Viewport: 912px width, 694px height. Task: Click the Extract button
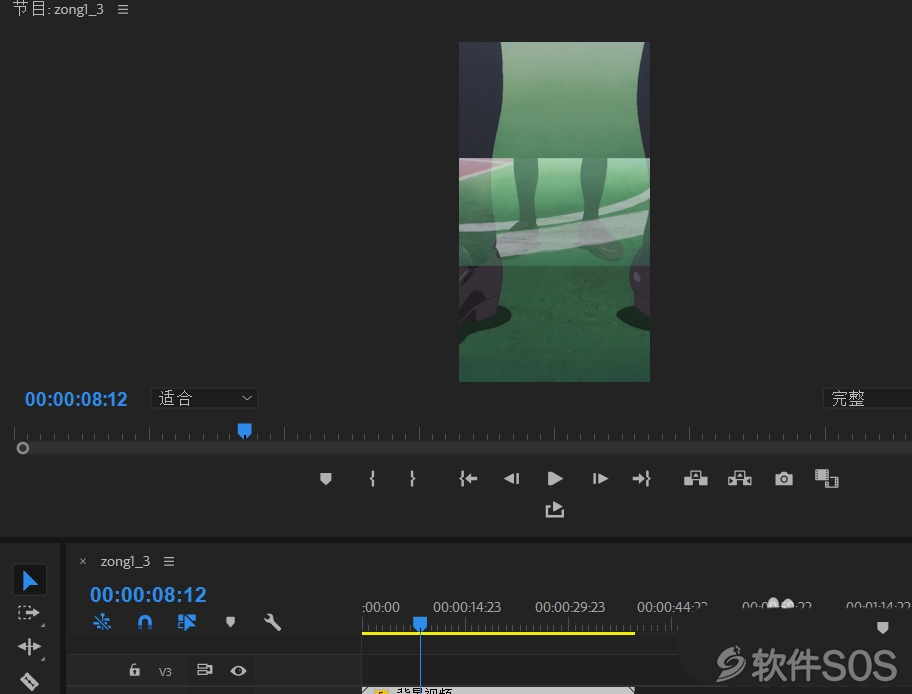coord(740,478)
